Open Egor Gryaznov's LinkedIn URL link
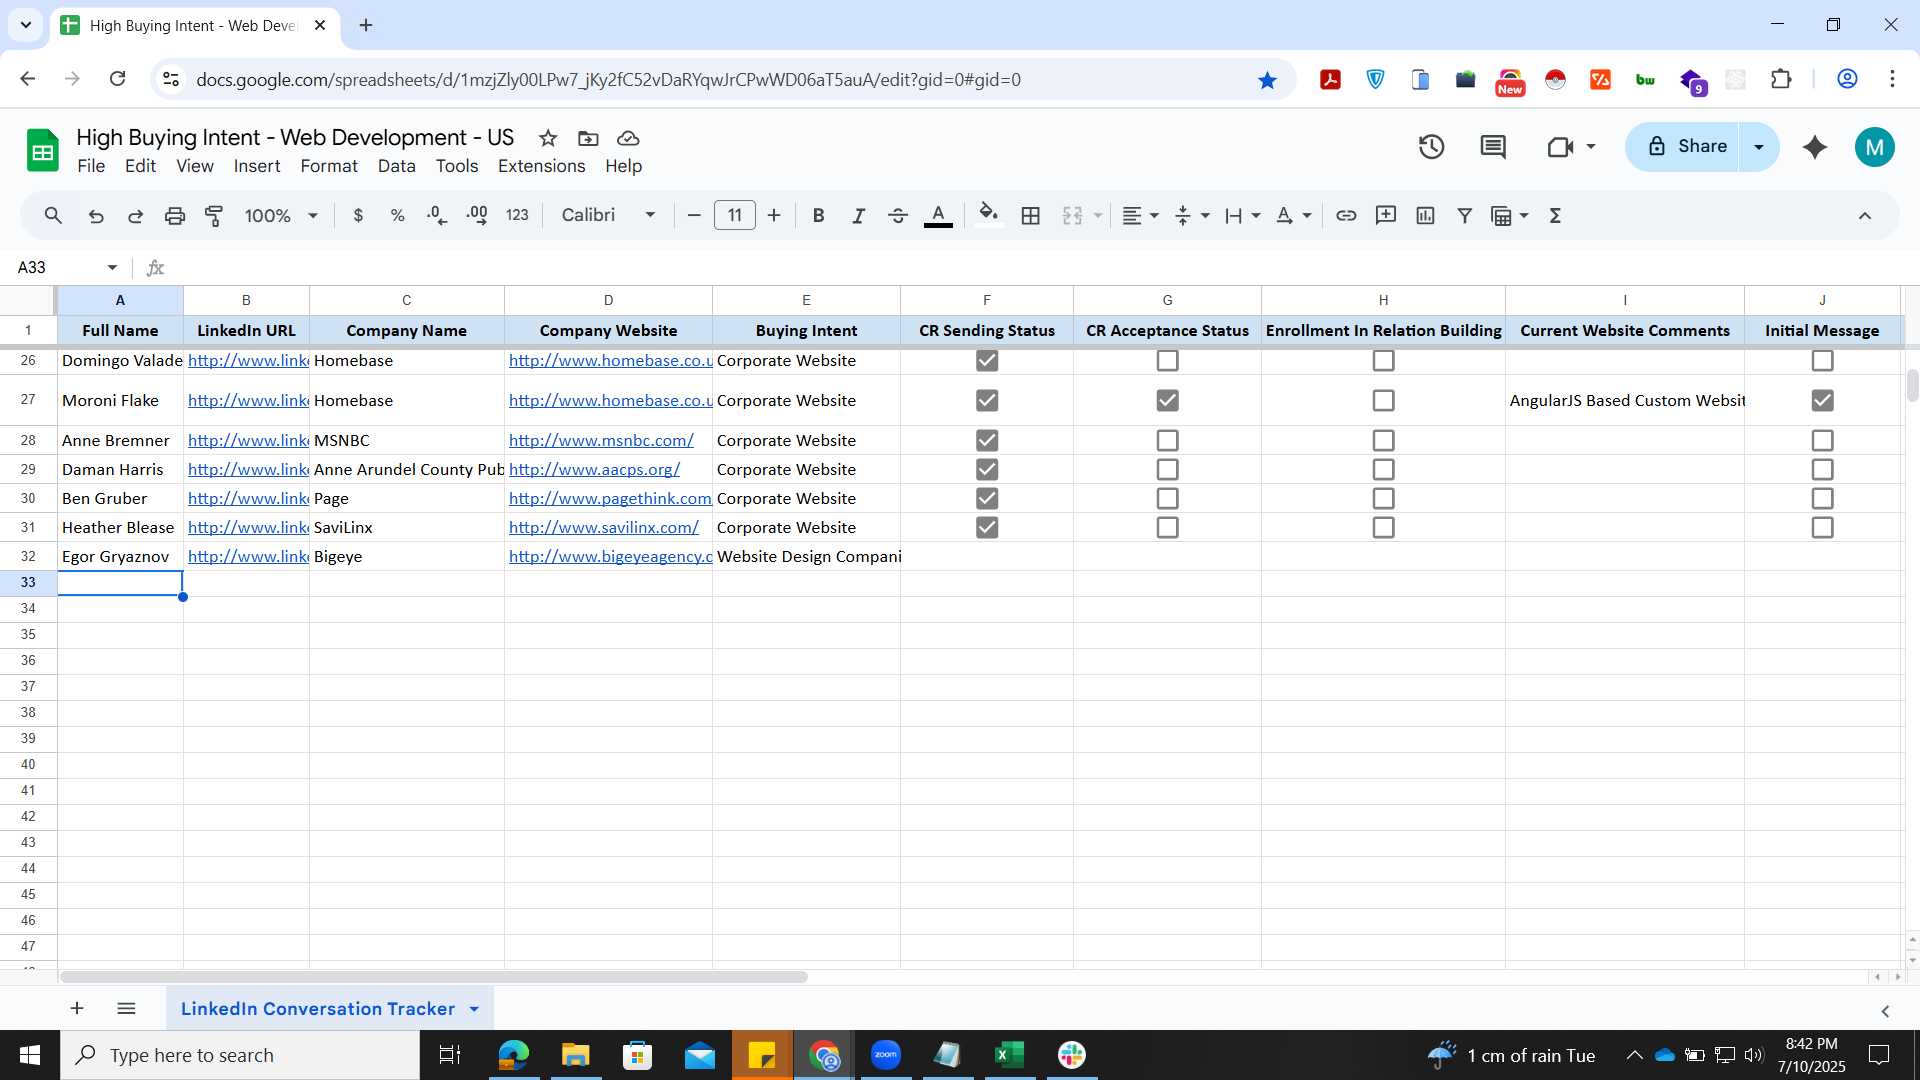 [x=248, y=556]
